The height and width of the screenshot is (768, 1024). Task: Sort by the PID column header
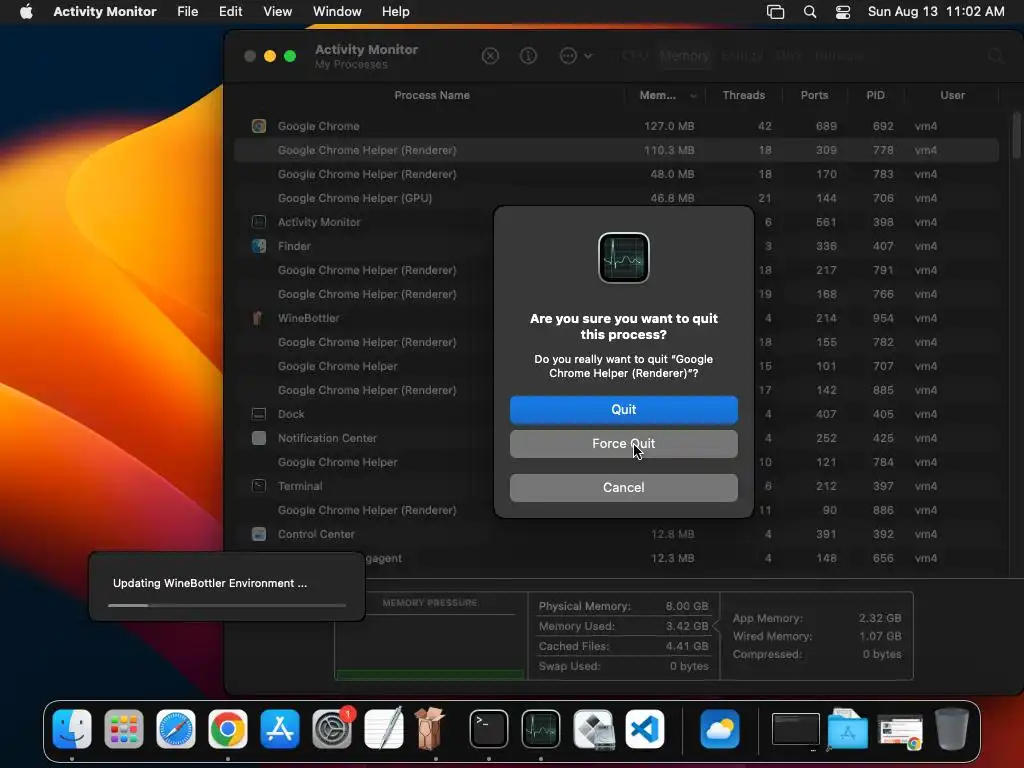(875, 95)
